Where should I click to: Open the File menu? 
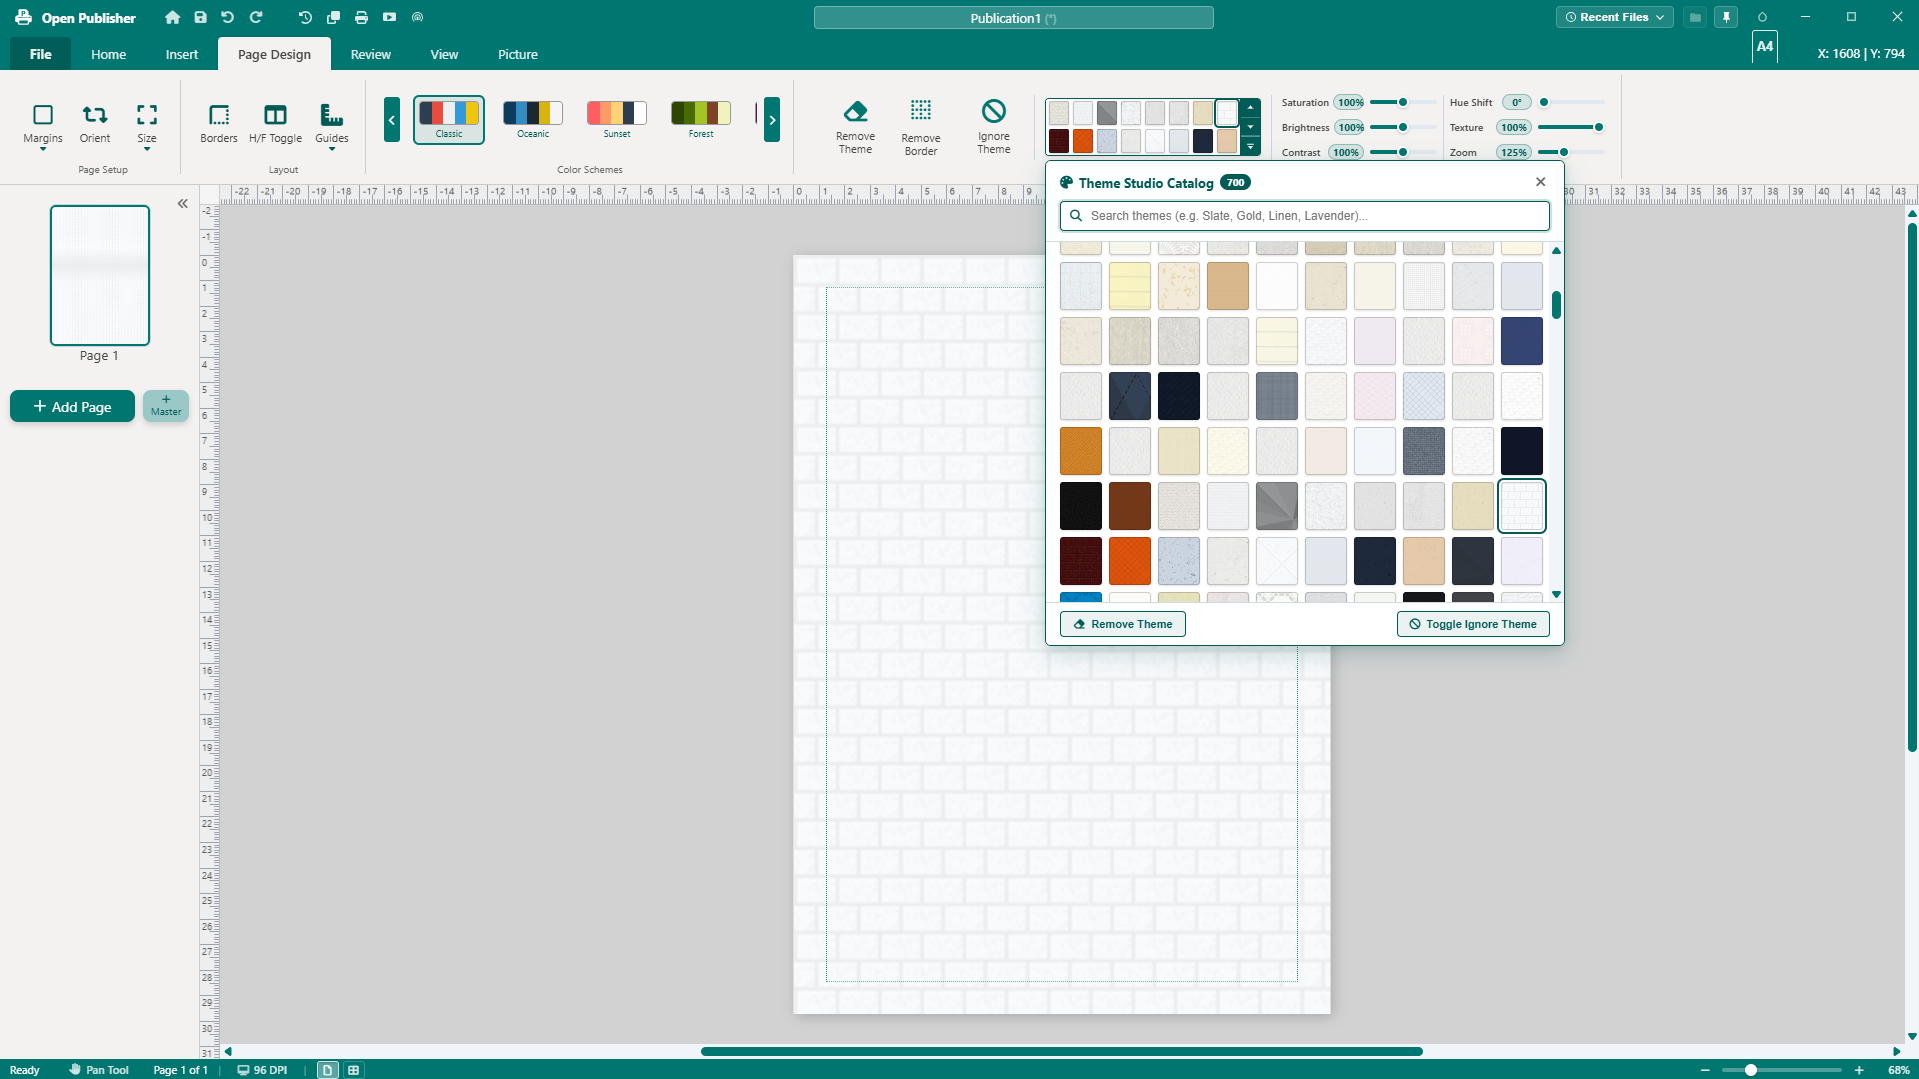pos(41,54)
